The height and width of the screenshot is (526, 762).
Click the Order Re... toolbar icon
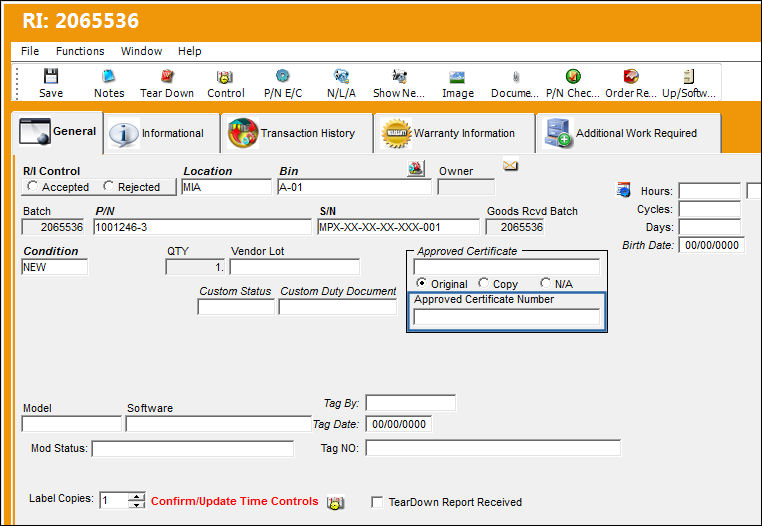coord(631,76)
